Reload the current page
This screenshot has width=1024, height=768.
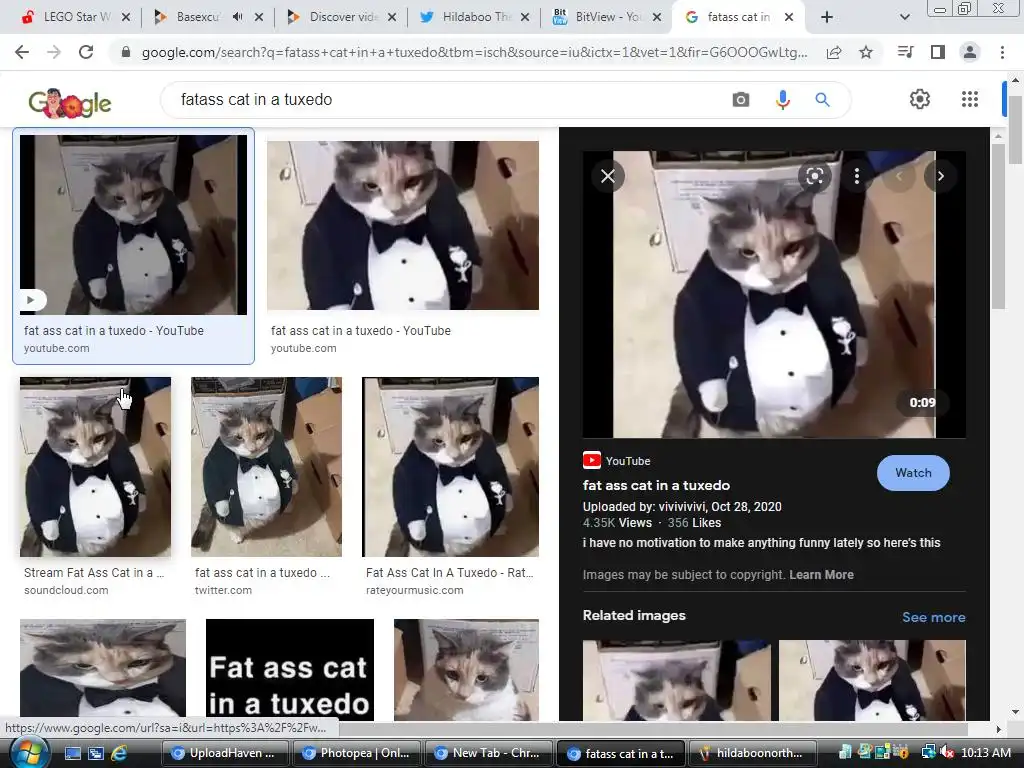tap(86, 52)
